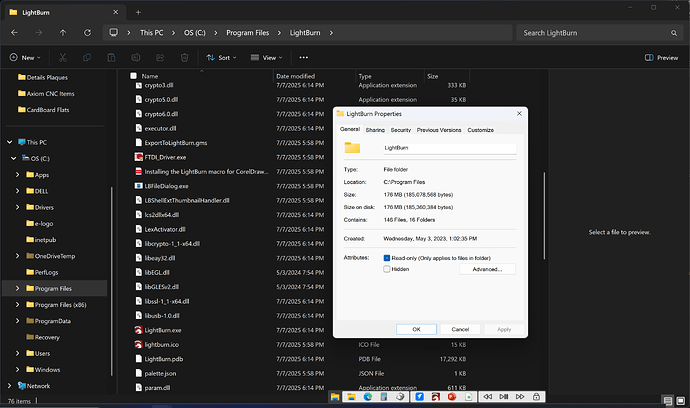Expand the Apps folder in tree

click(18, 175)
